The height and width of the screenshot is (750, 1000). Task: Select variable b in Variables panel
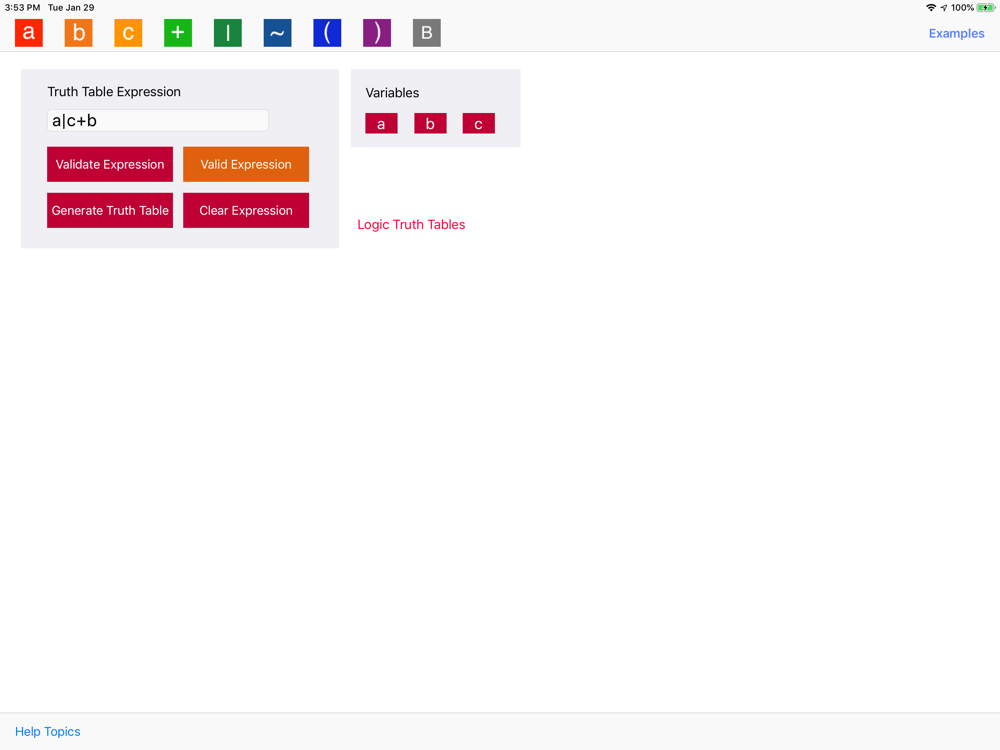(430, 123)
